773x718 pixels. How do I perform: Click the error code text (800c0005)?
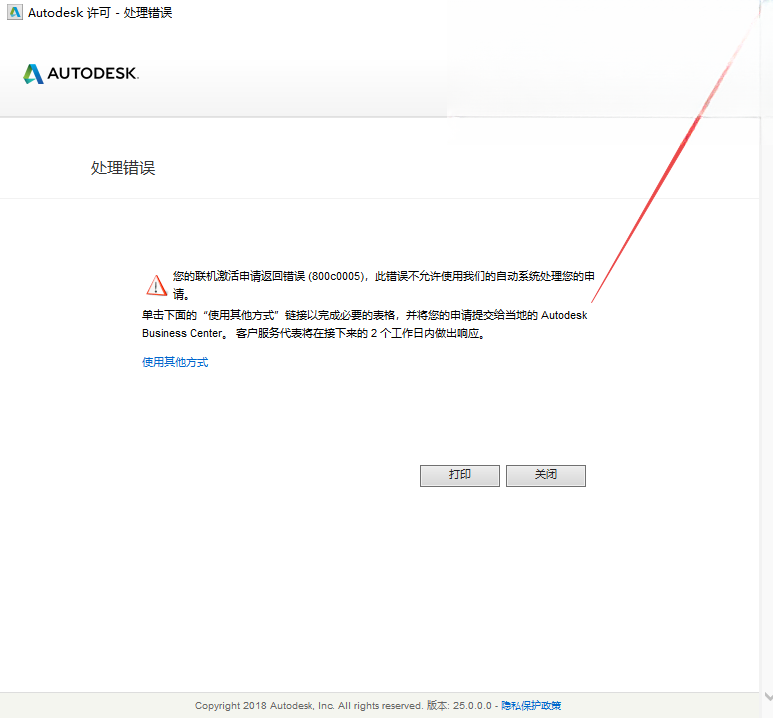click(x=337, y=276)
